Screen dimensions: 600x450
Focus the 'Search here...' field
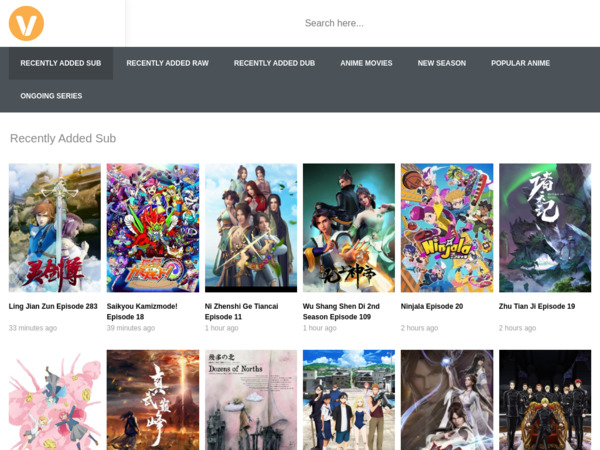(334, 23)
